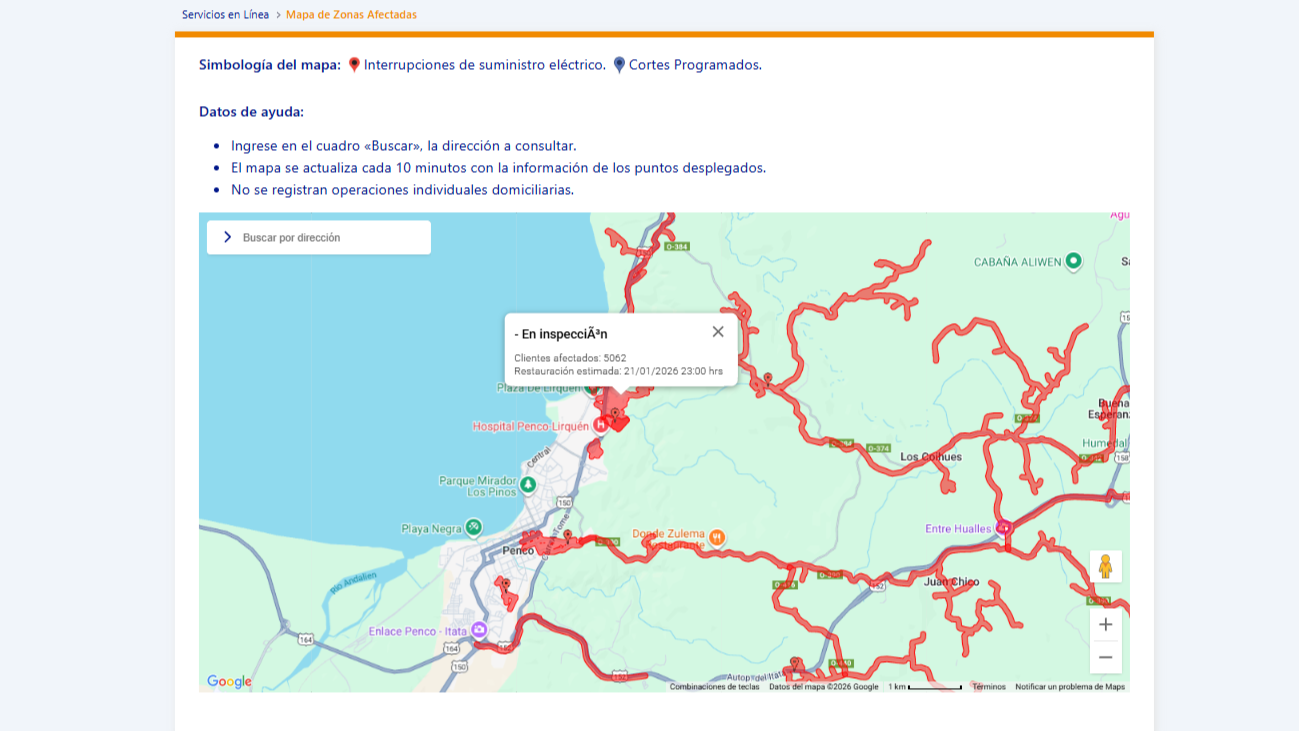Zoom out of the map

click(x=1105, y=657)
